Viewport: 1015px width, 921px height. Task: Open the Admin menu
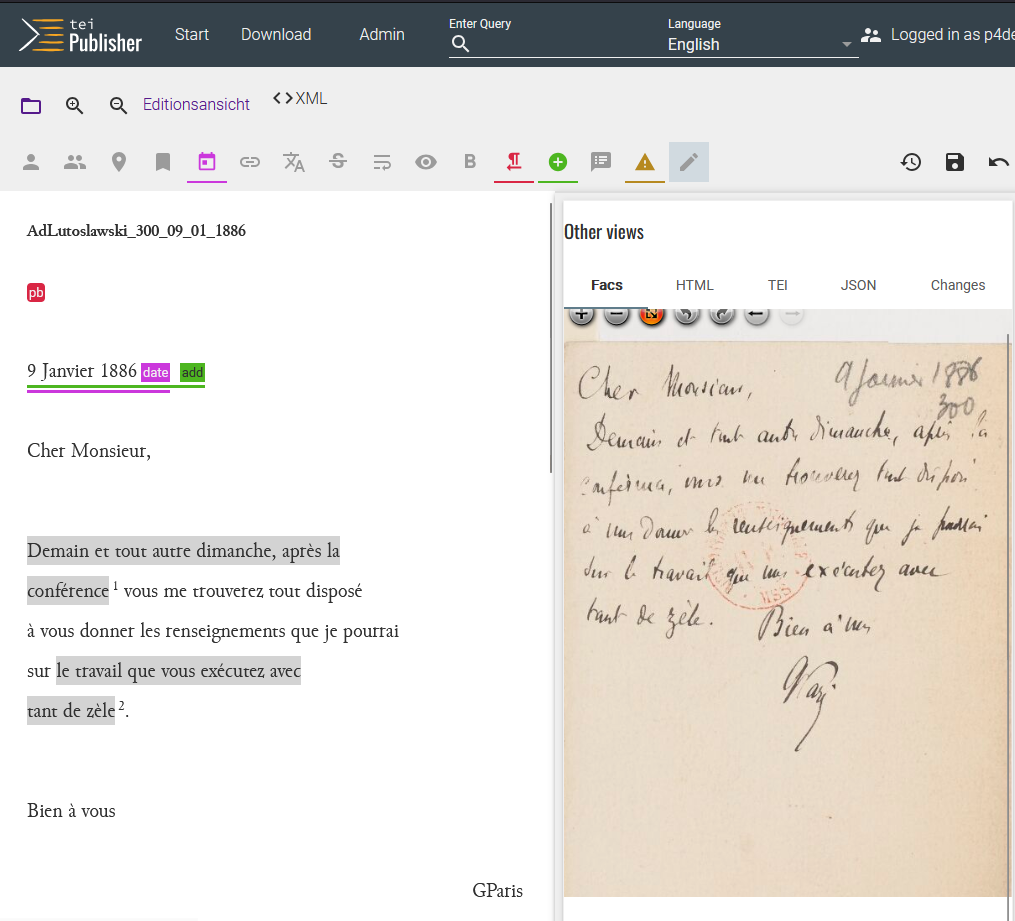point(381,33)
